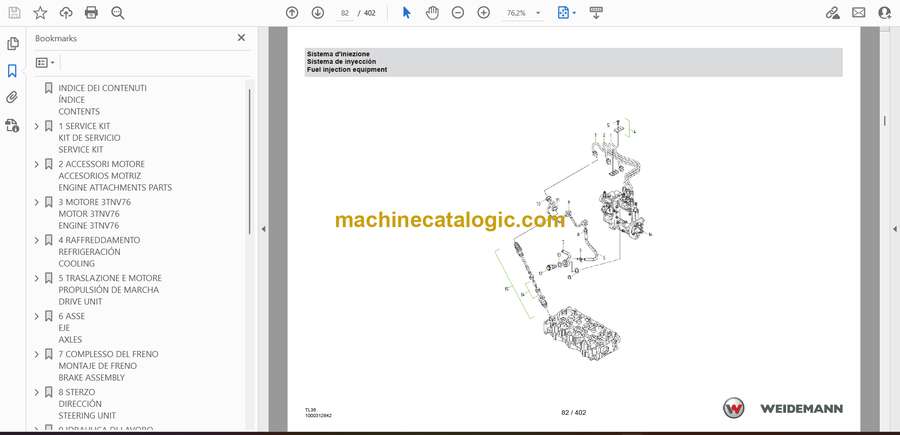This screenshot has width=900, height=435.
Task: Show the Attachments paperclip panel
Action: coord(12,98)
